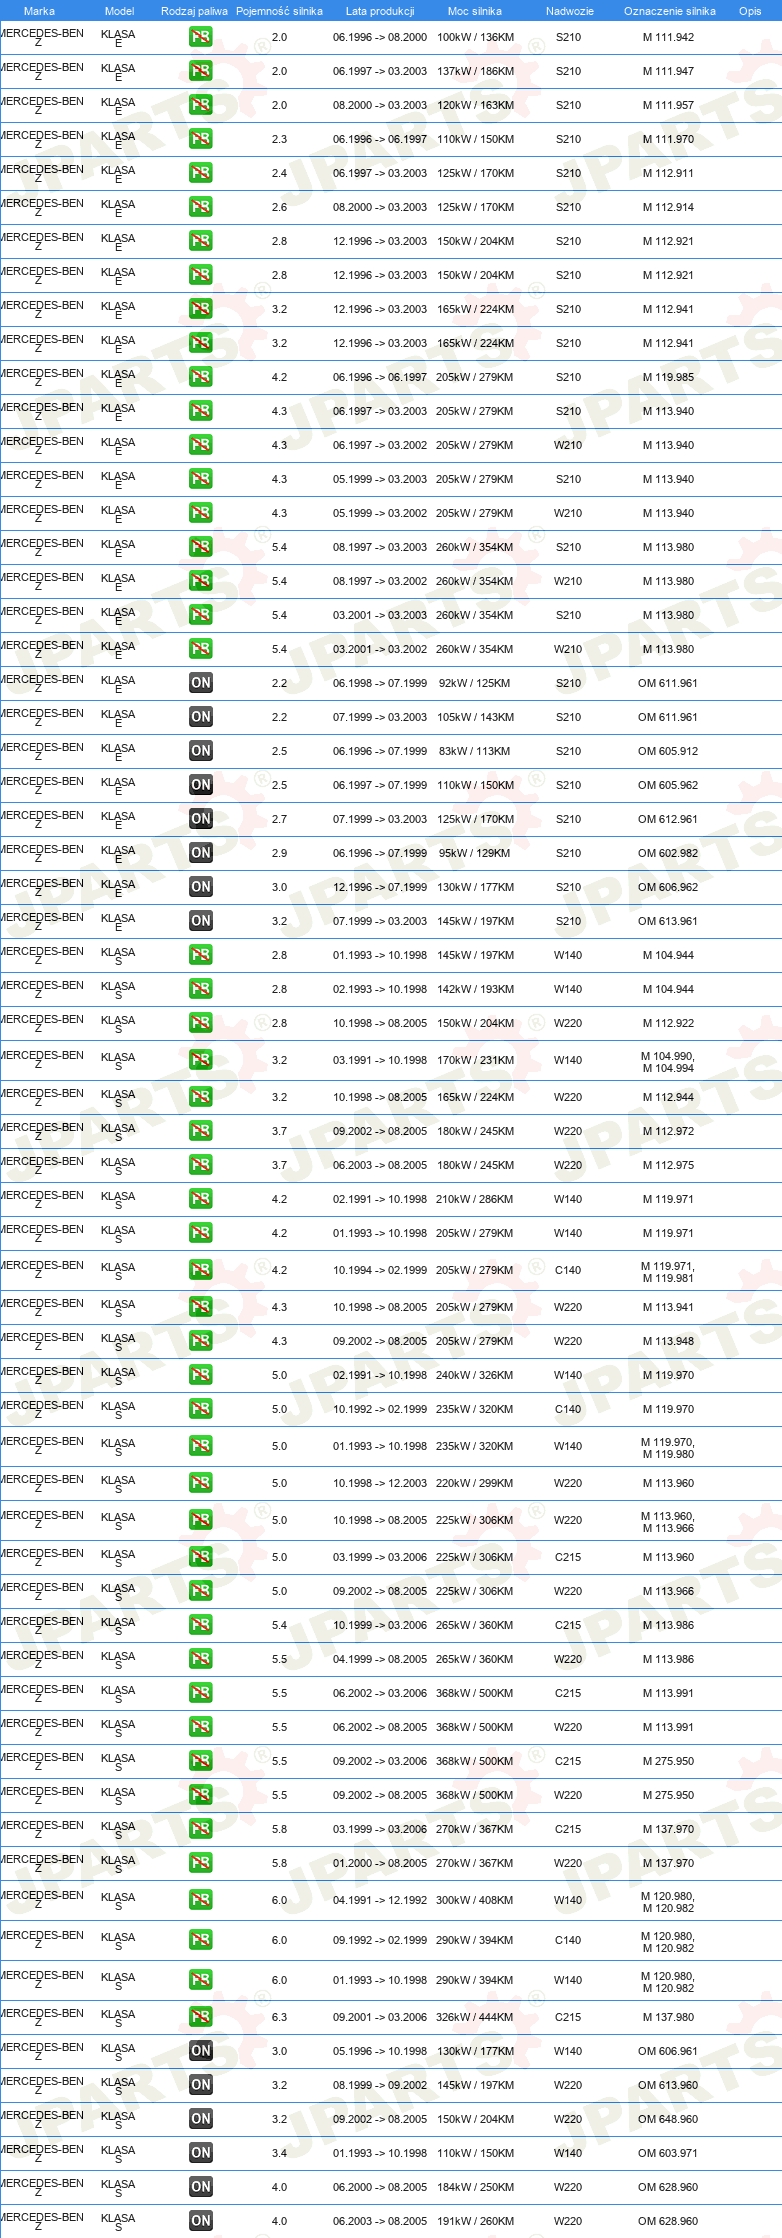782x2238 pixels.
Task: Select the petrol icon for engine M 112.911
Action: [201, 173]
